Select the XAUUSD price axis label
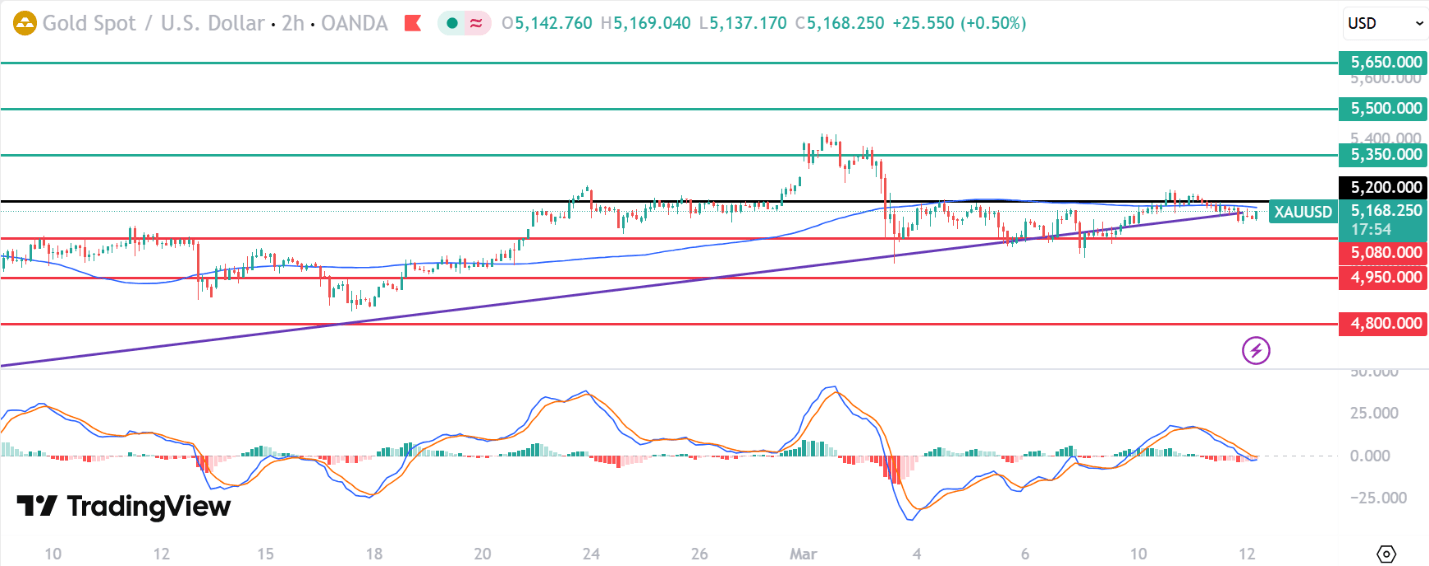The height and width of the screenshot is (566, 1429). pos(1302,212)
